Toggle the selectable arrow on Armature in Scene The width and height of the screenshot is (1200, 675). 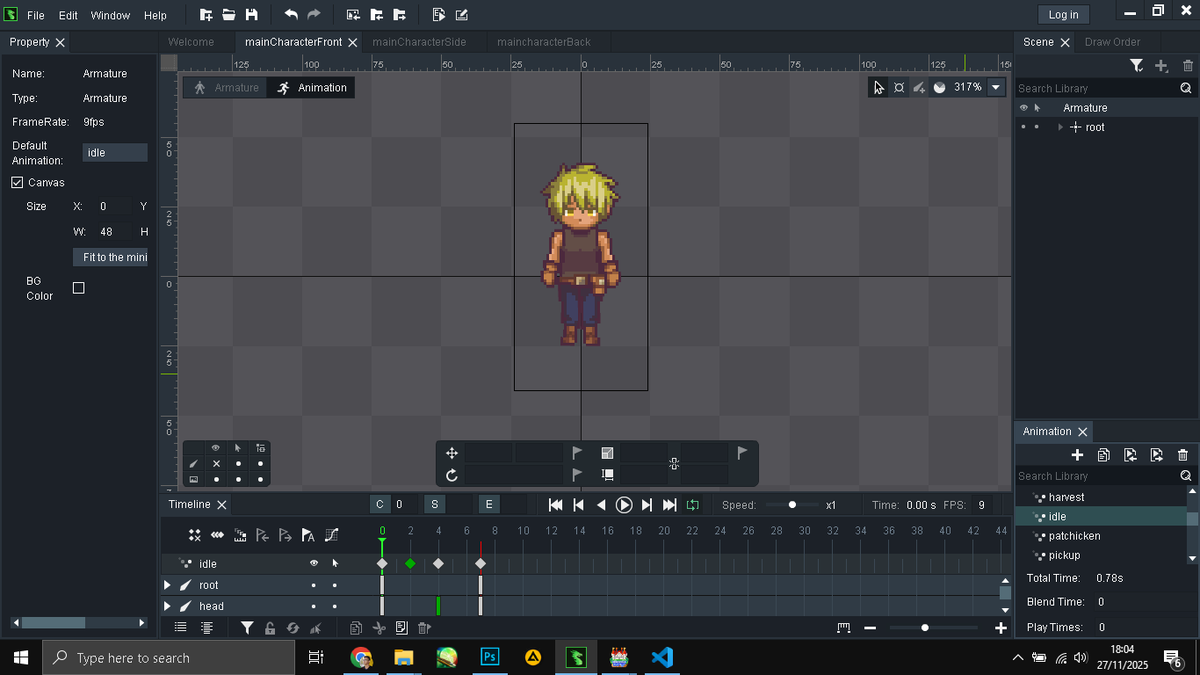(1037, 108)
